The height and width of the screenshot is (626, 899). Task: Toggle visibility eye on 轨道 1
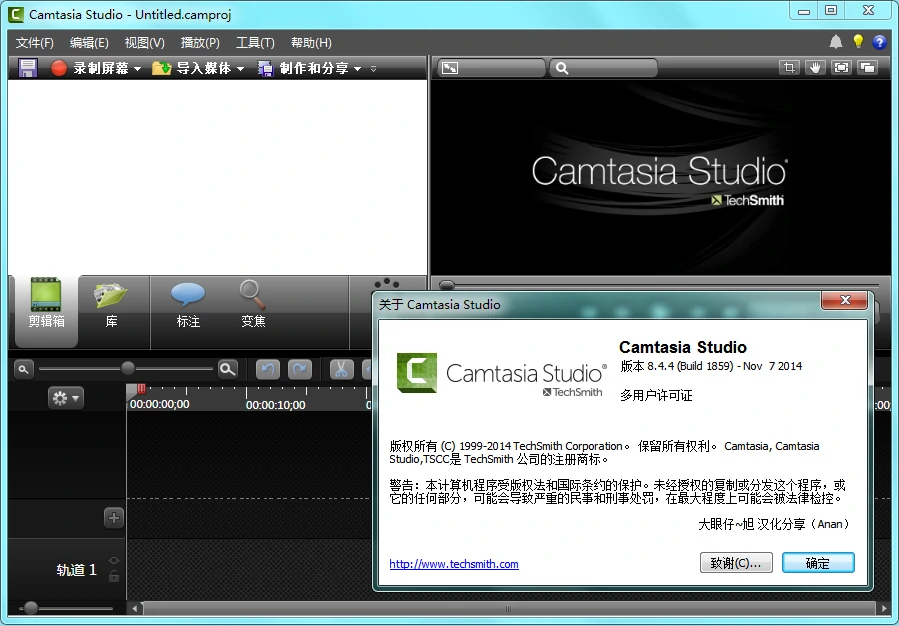(114, 561)
